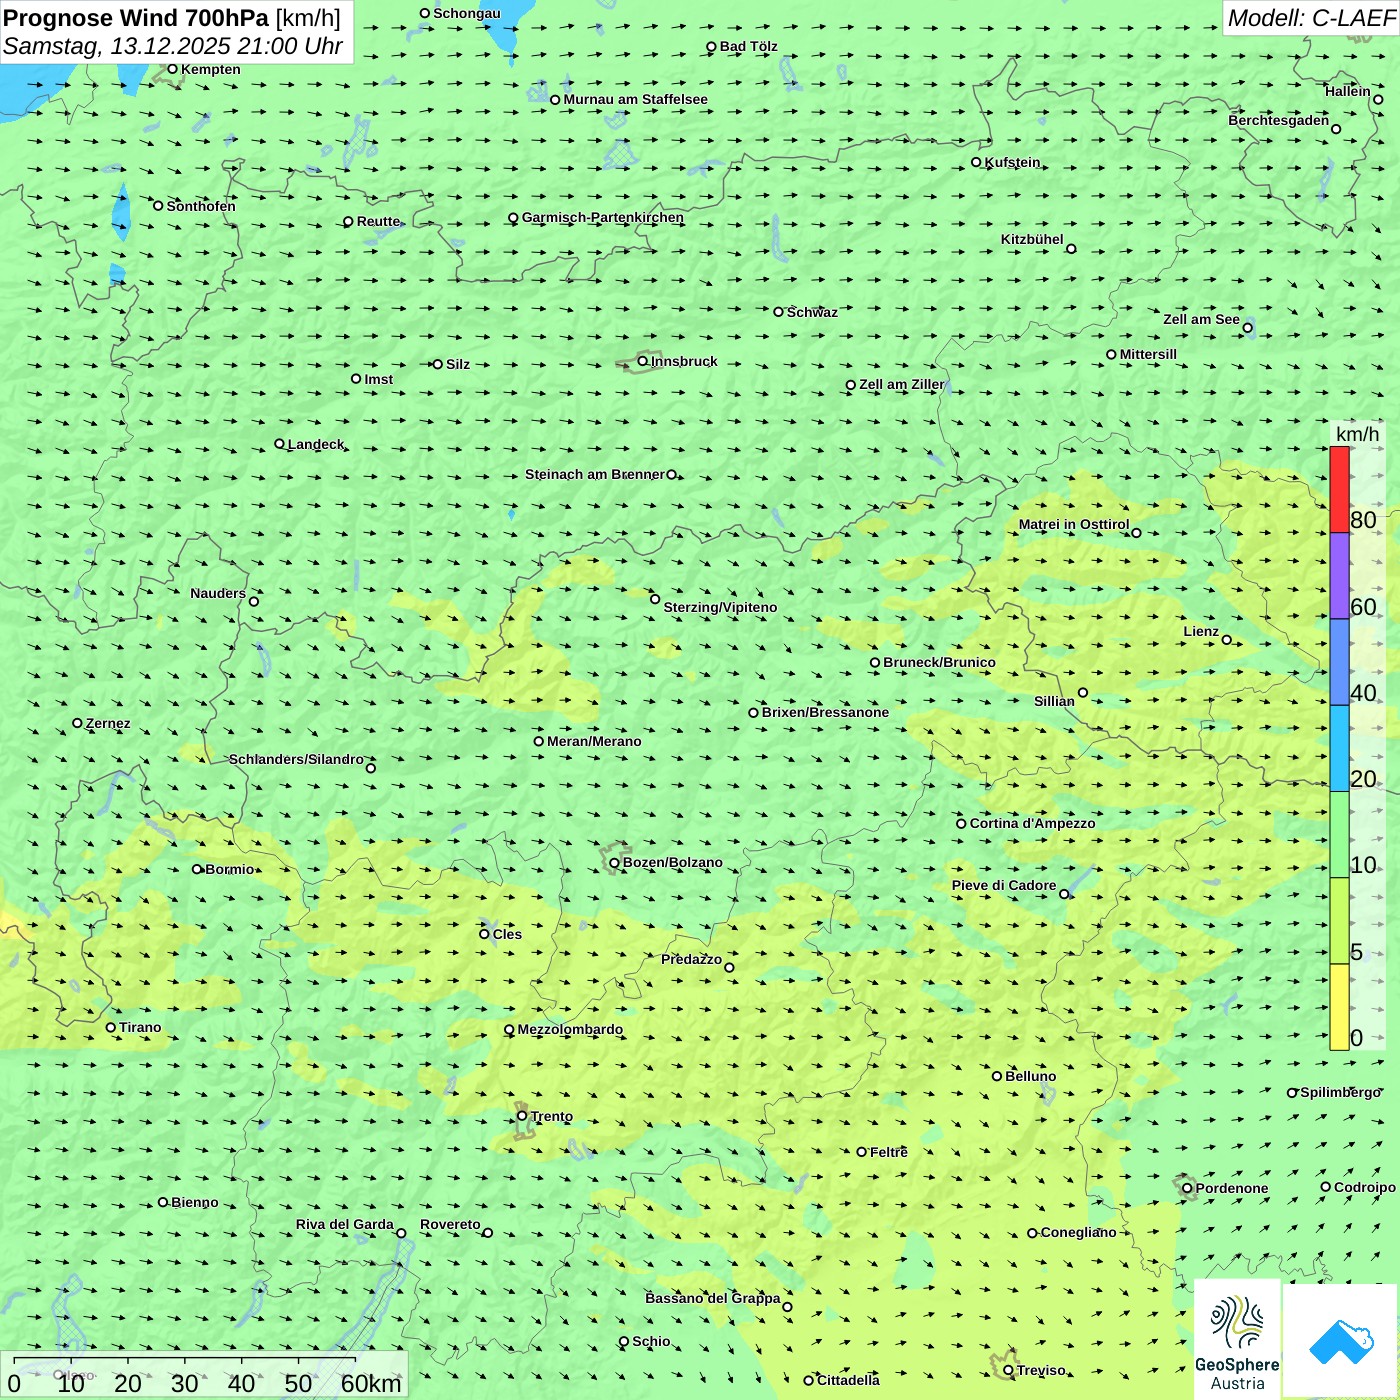Click the Landeck city label

click(x=316, y=444)
